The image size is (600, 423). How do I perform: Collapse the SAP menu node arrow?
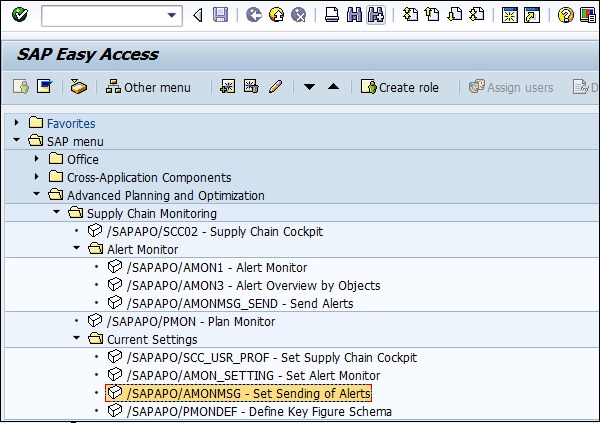click(16, 140)
